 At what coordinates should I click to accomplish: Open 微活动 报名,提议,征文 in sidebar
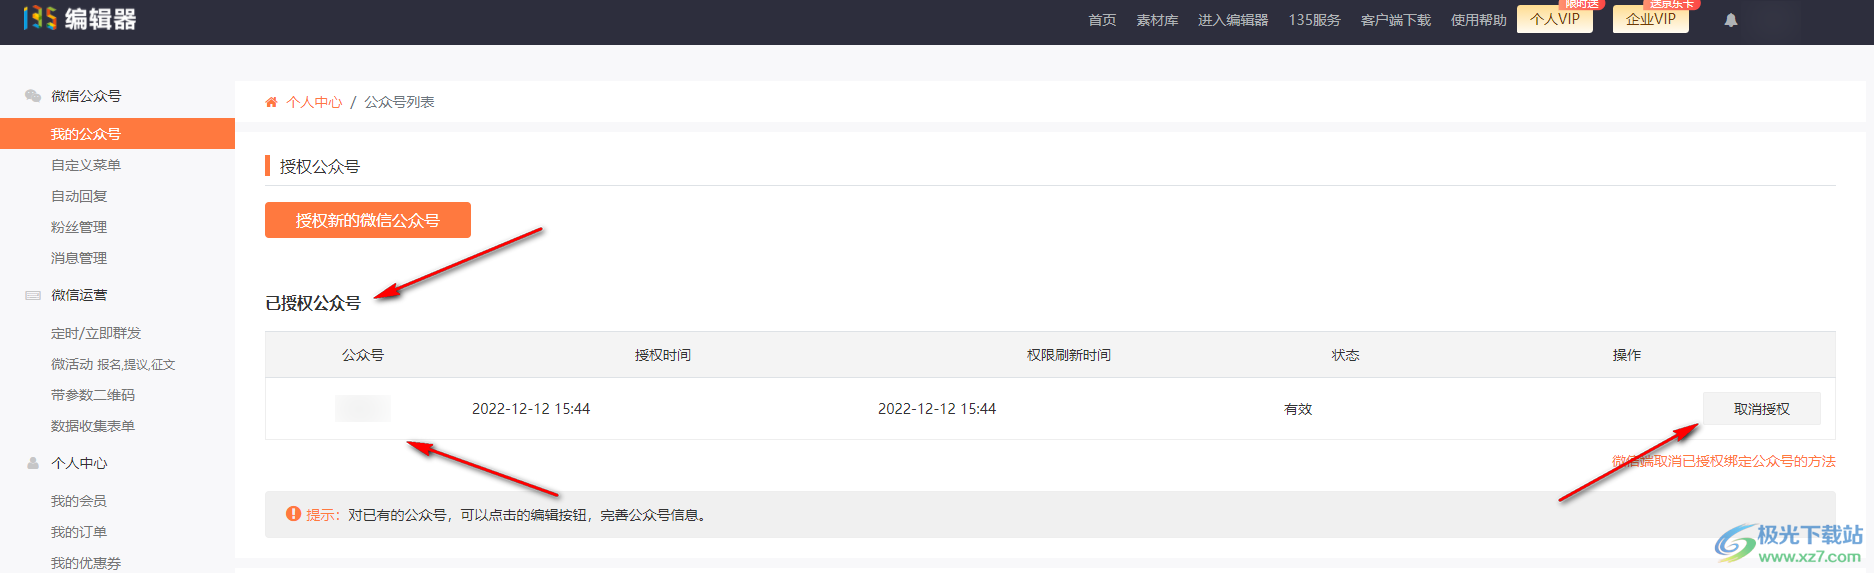(113, 364)
